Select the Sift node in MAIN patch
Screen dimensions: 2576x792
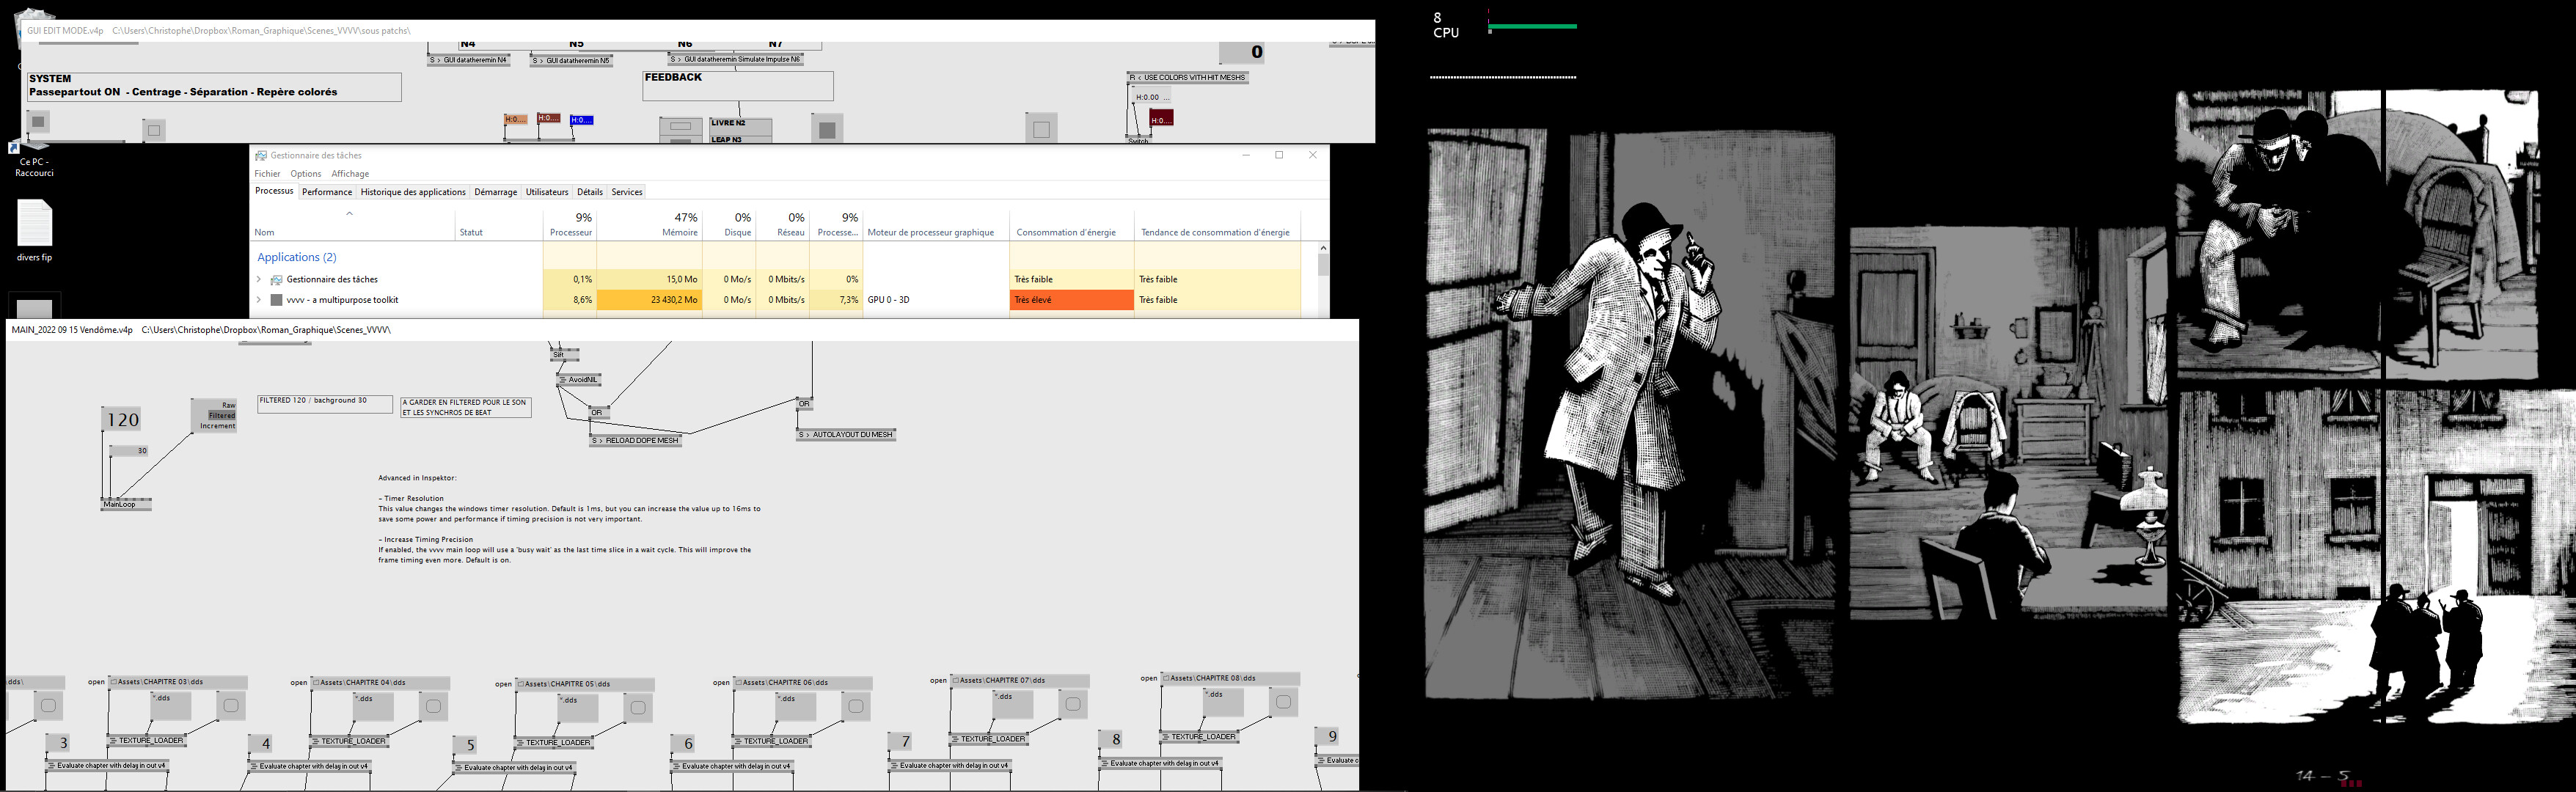(x=564, y=355)
